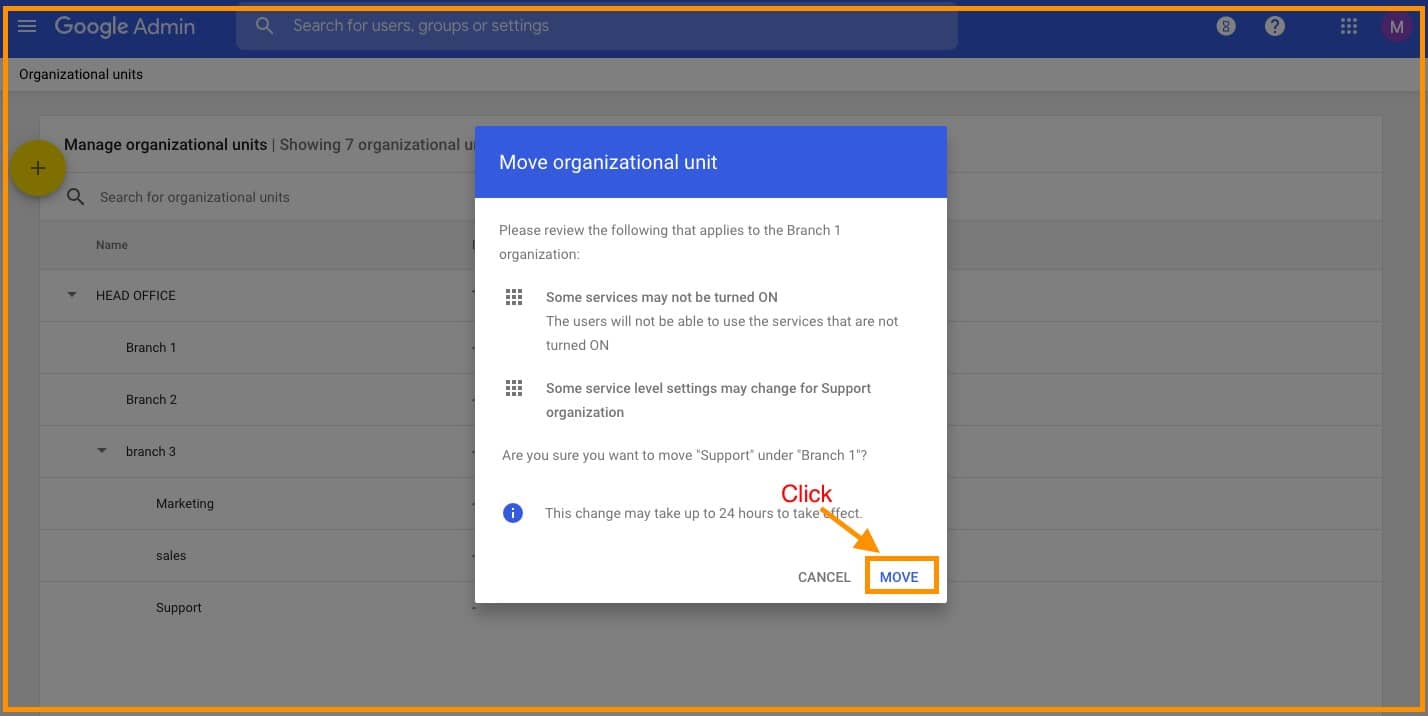This screenshot has width=1428, height=716.
Task: Select the Branch 1 row
Action: [151, 347]
